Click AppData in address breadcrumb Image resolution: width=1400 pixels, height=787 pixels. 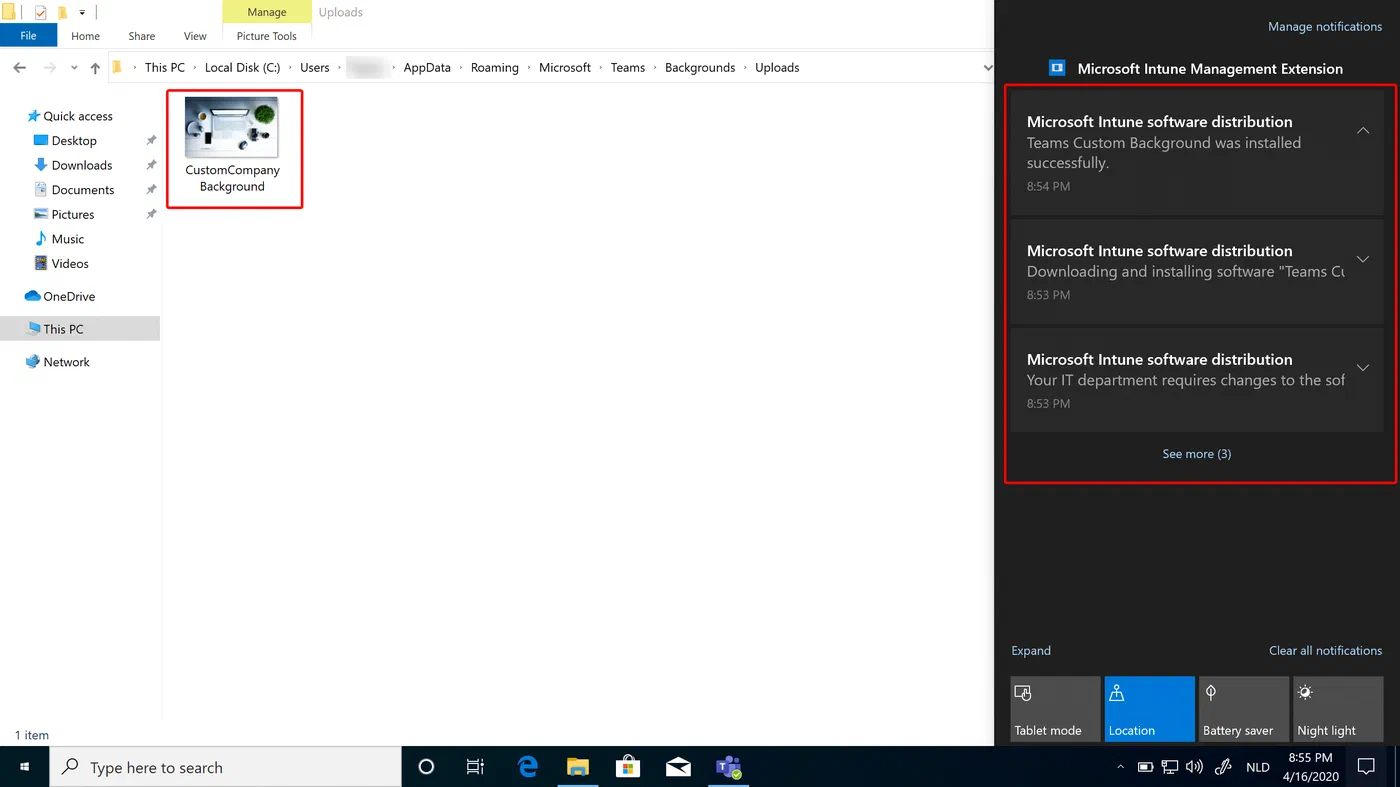pos(427,68)
